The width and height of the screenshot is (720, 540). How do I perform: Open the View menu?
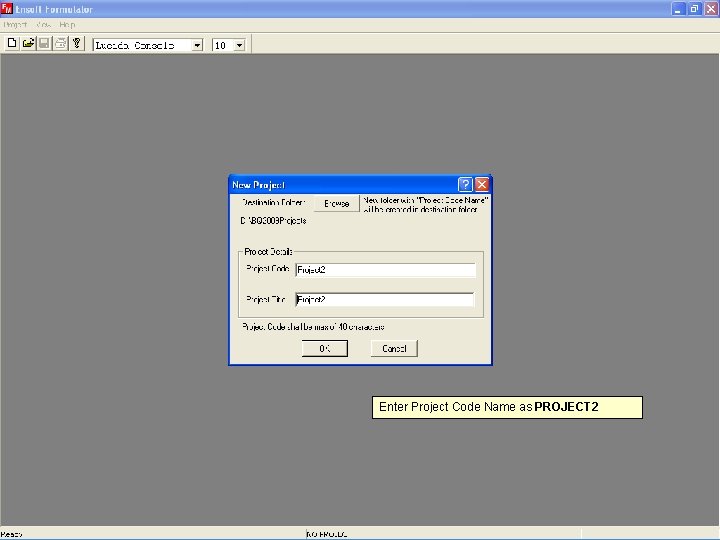44,25
